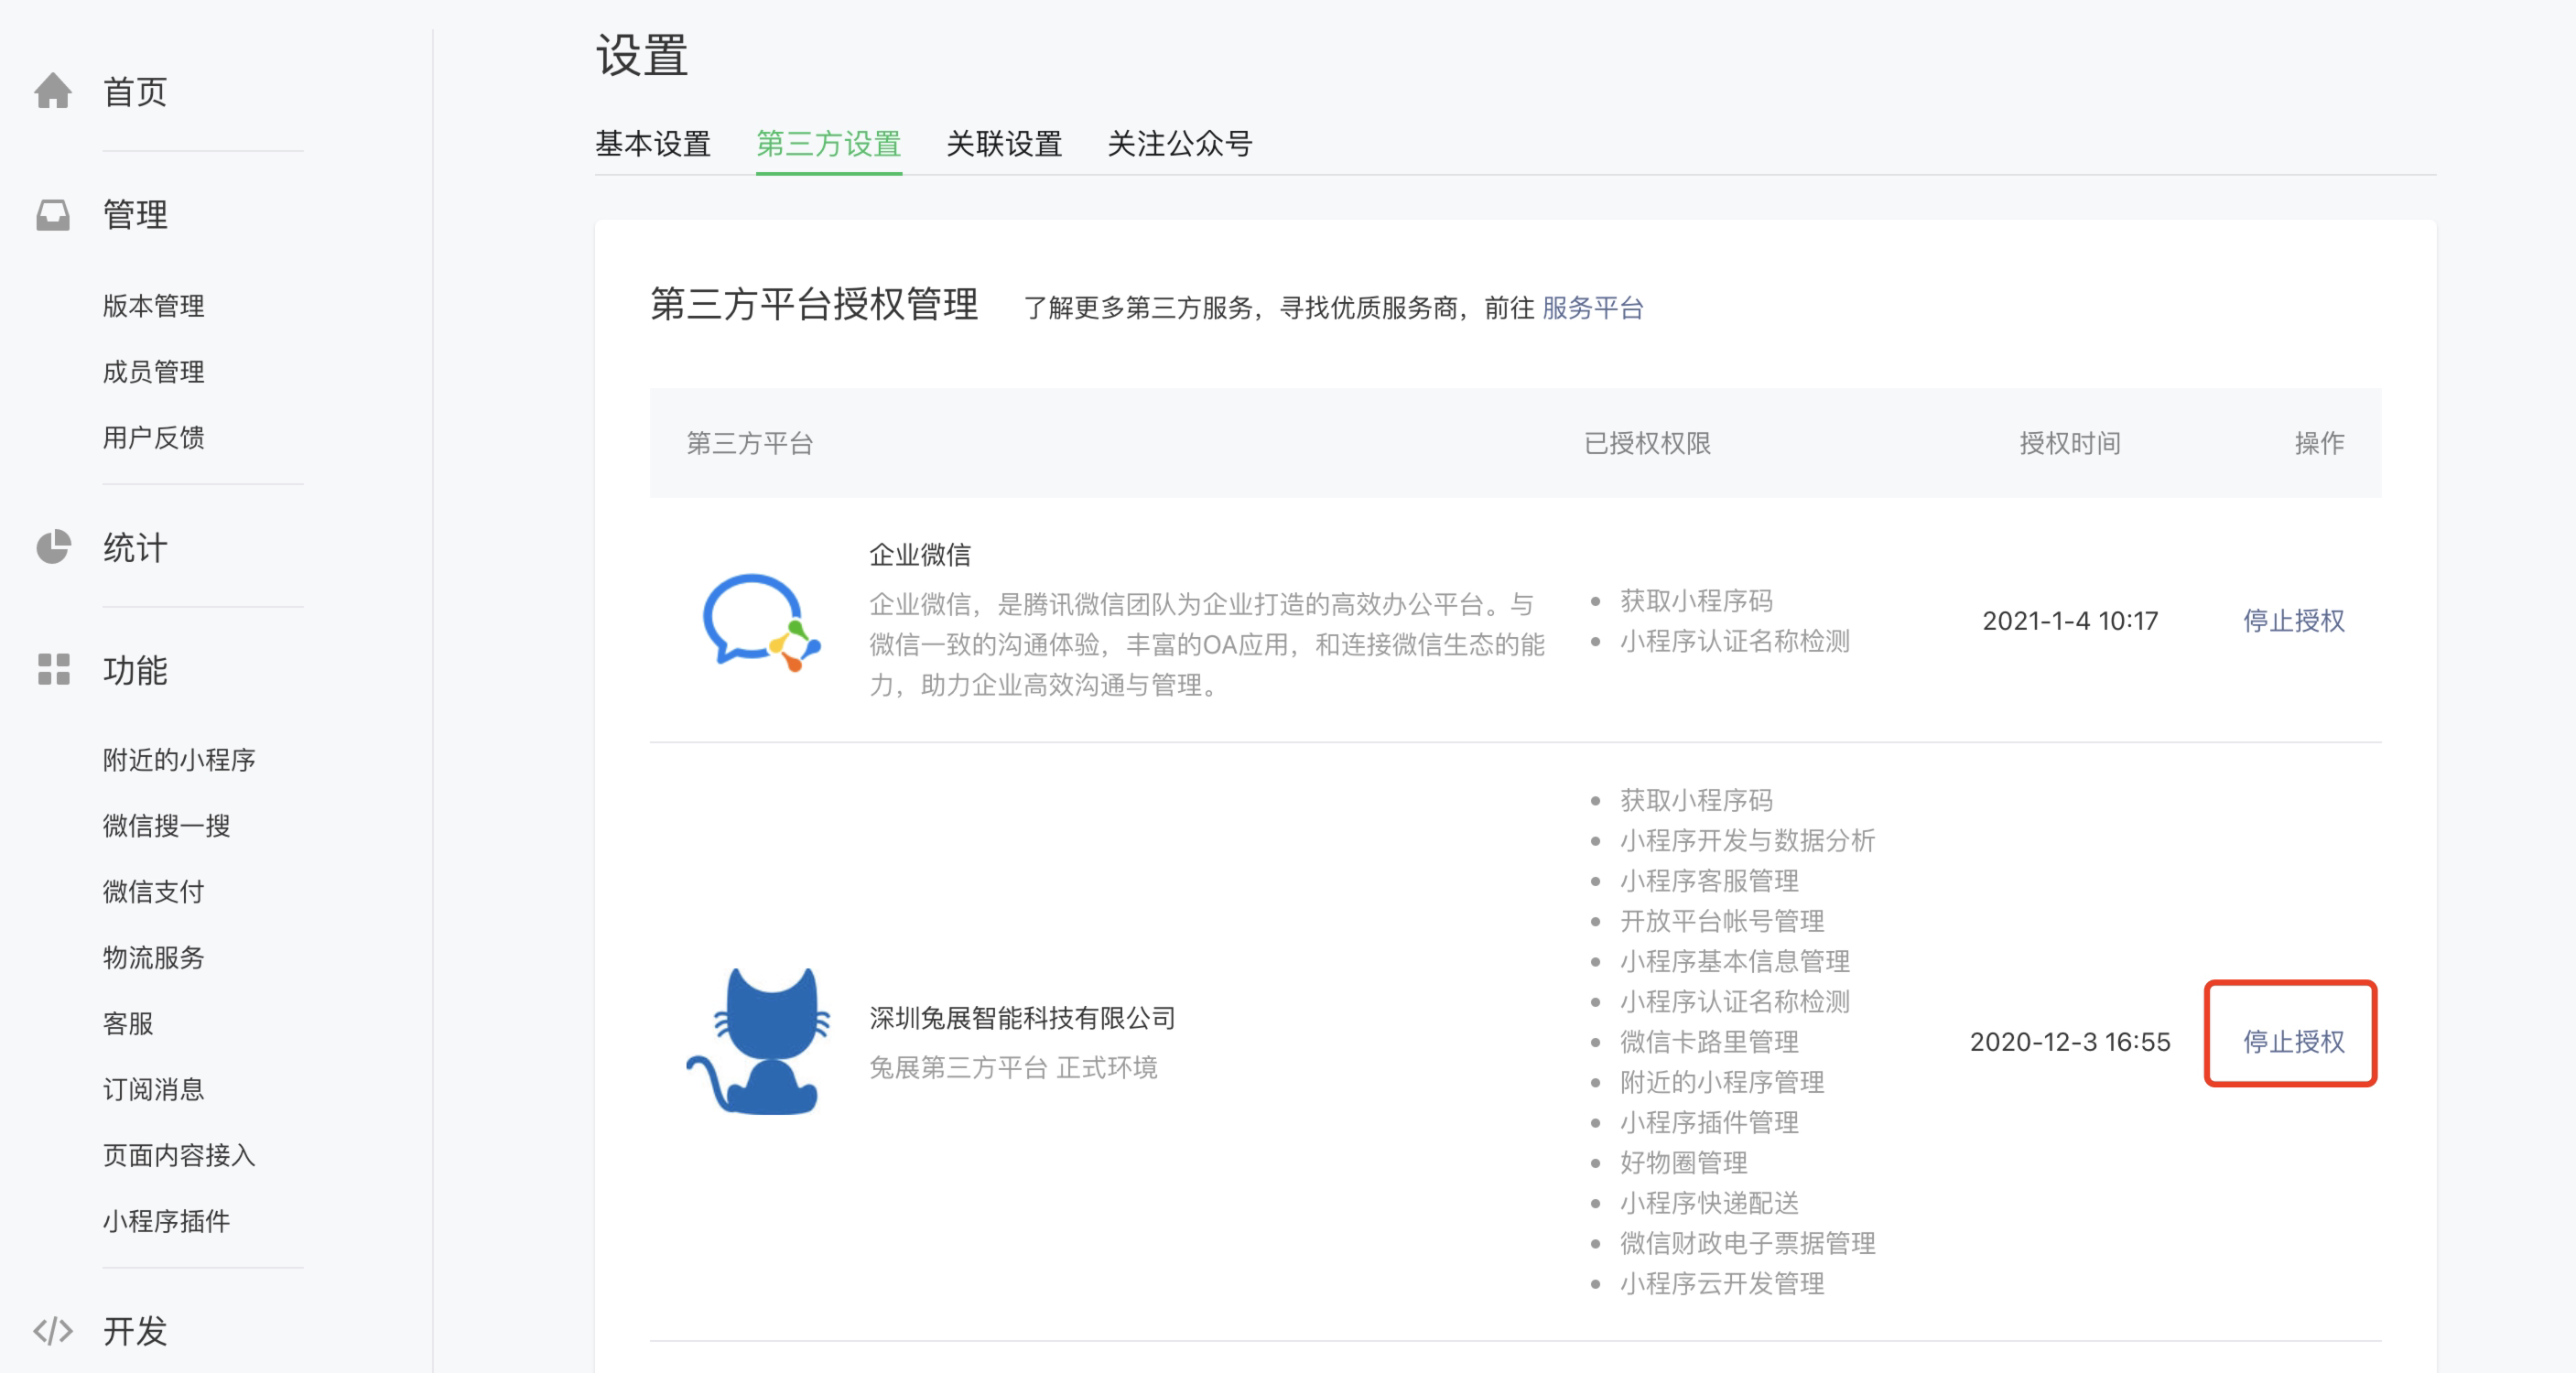This screenshot has width=2576, height=1373.
Task: Click the 小程序快递配送 permission
Action: [1709, 1203]
